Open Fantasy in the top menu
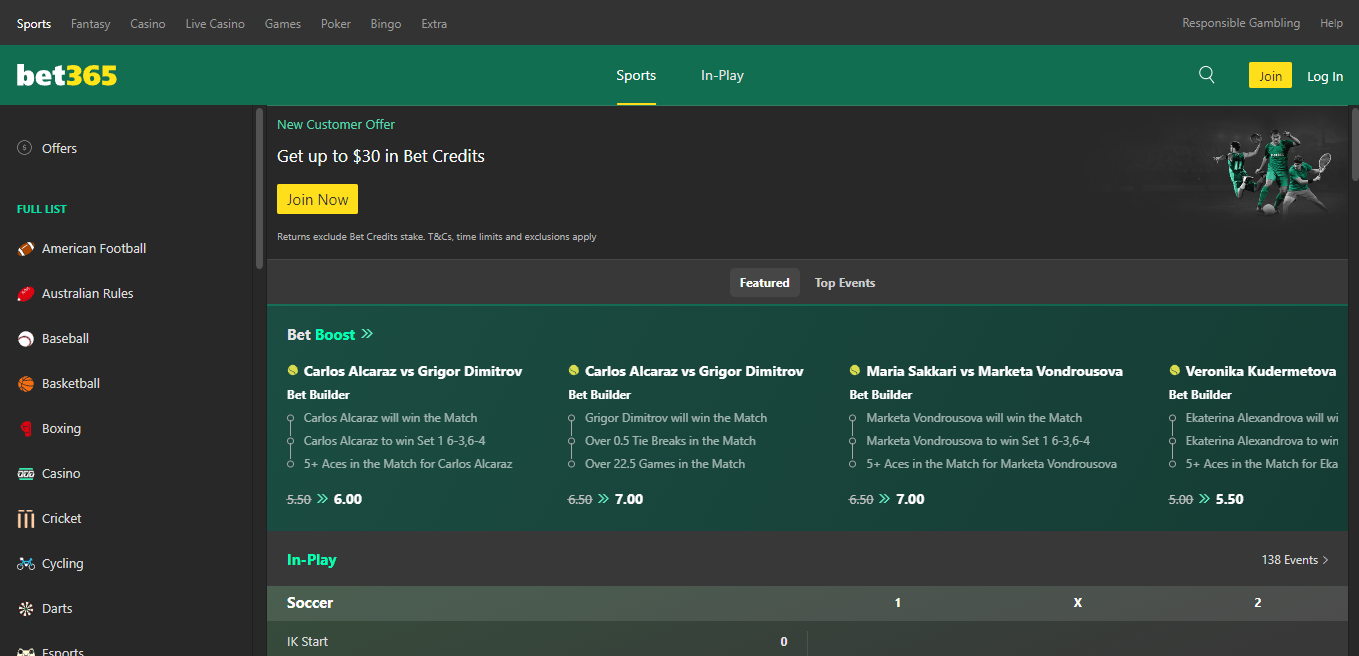 (x=91, y=23)
